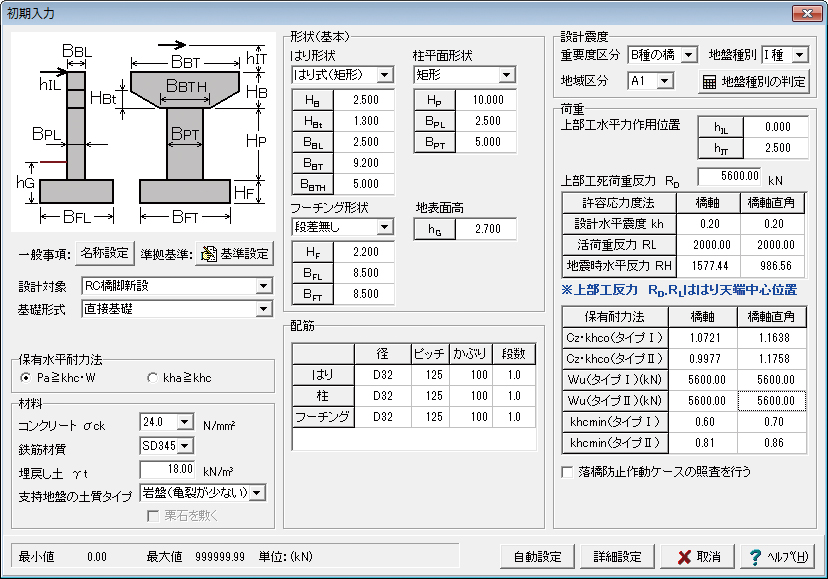Screen dimensions: 828x579
Task: Click the 橋軸直角 header in 保有耐力法 table
Action: point(772,317)
